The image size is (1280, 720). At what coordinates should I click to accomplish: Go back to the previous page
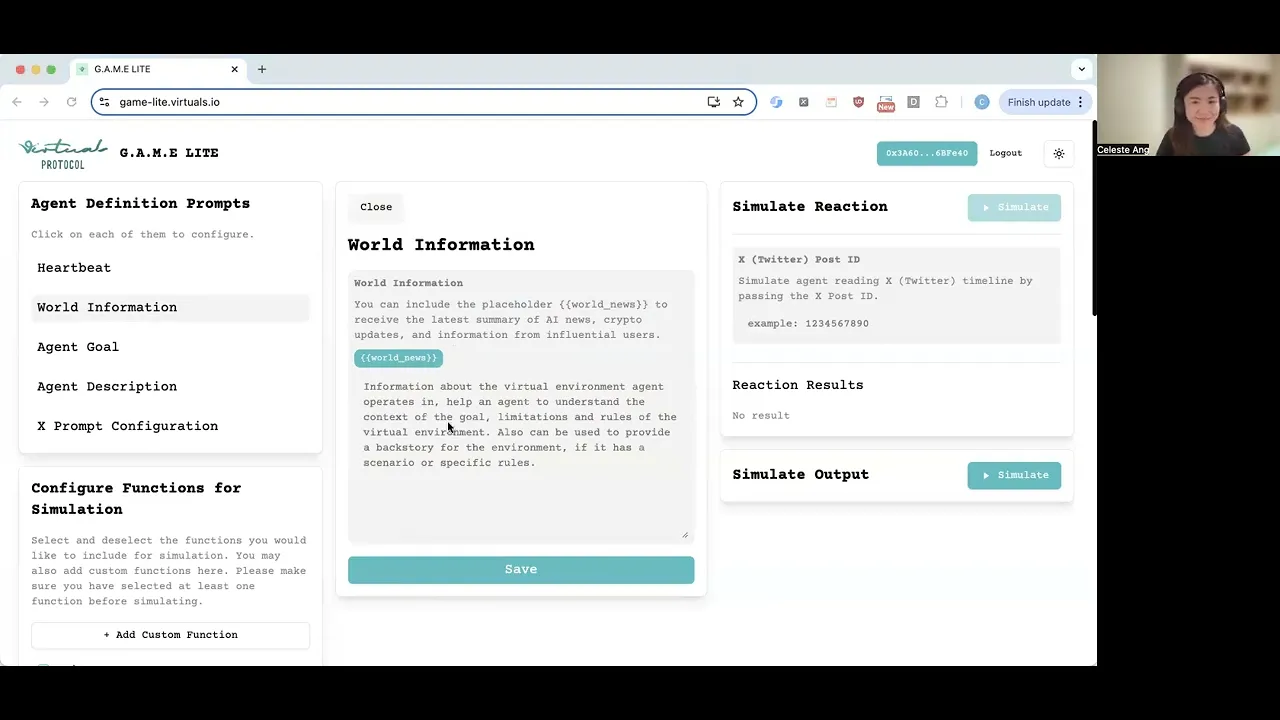[x=17, y=102]
